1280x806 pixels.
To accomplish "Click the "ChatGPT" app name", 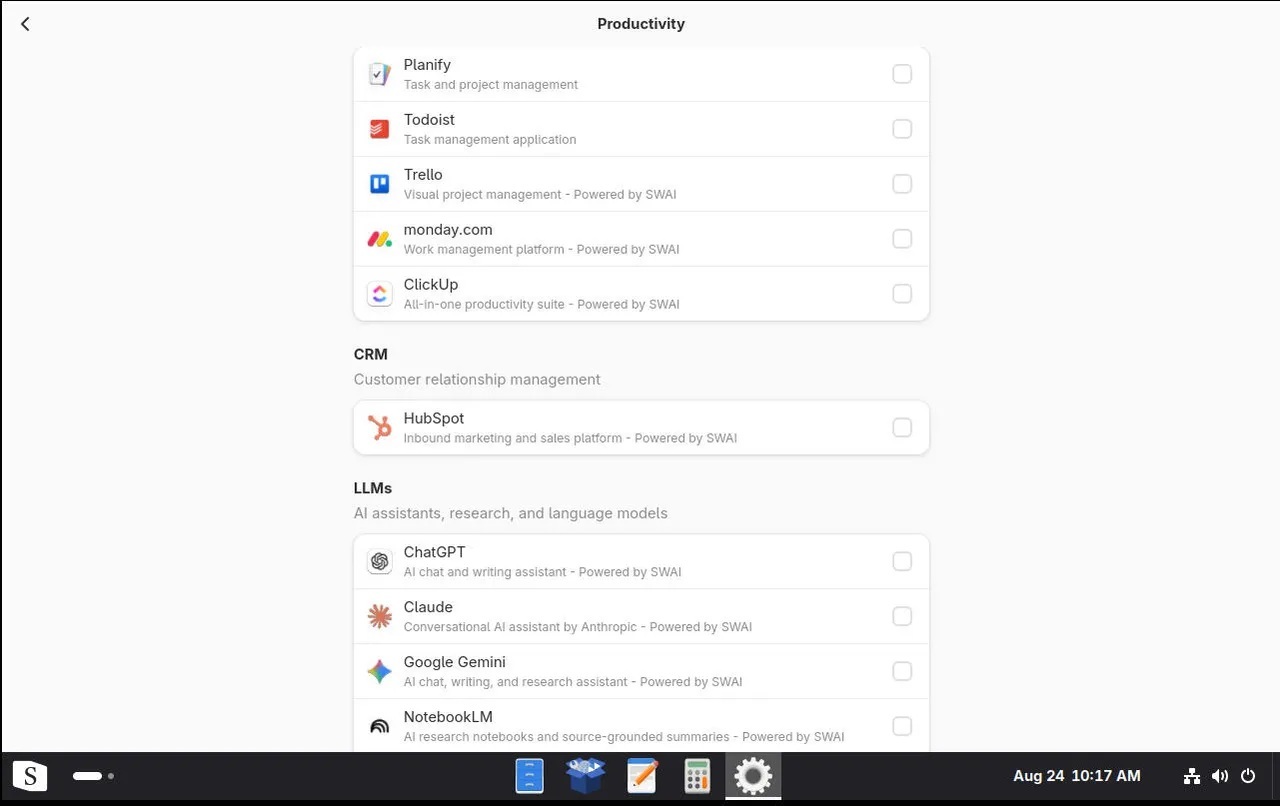I will pyautogui.click(x=435, y=553).
